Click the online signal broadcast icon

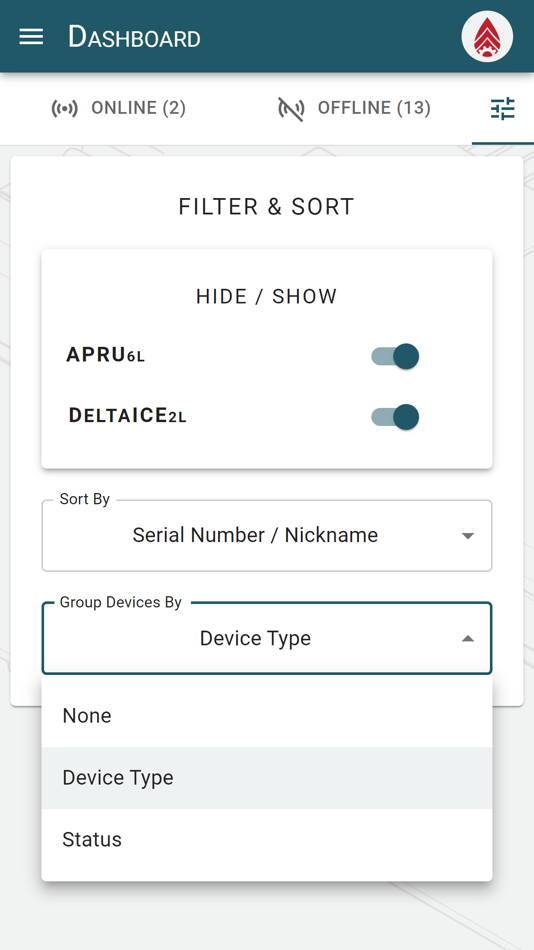65,108
